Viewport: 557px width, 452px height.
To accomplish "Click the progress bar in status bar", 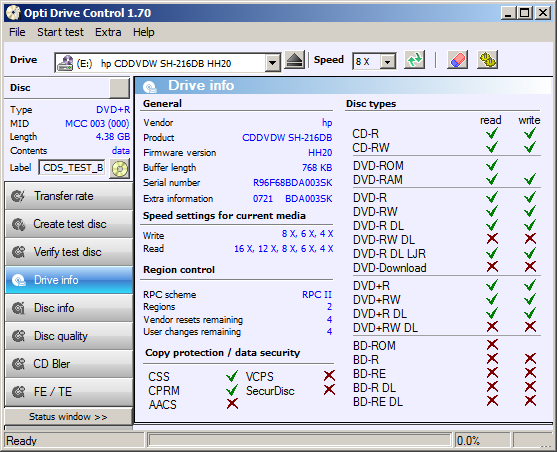I will [299, 440].
